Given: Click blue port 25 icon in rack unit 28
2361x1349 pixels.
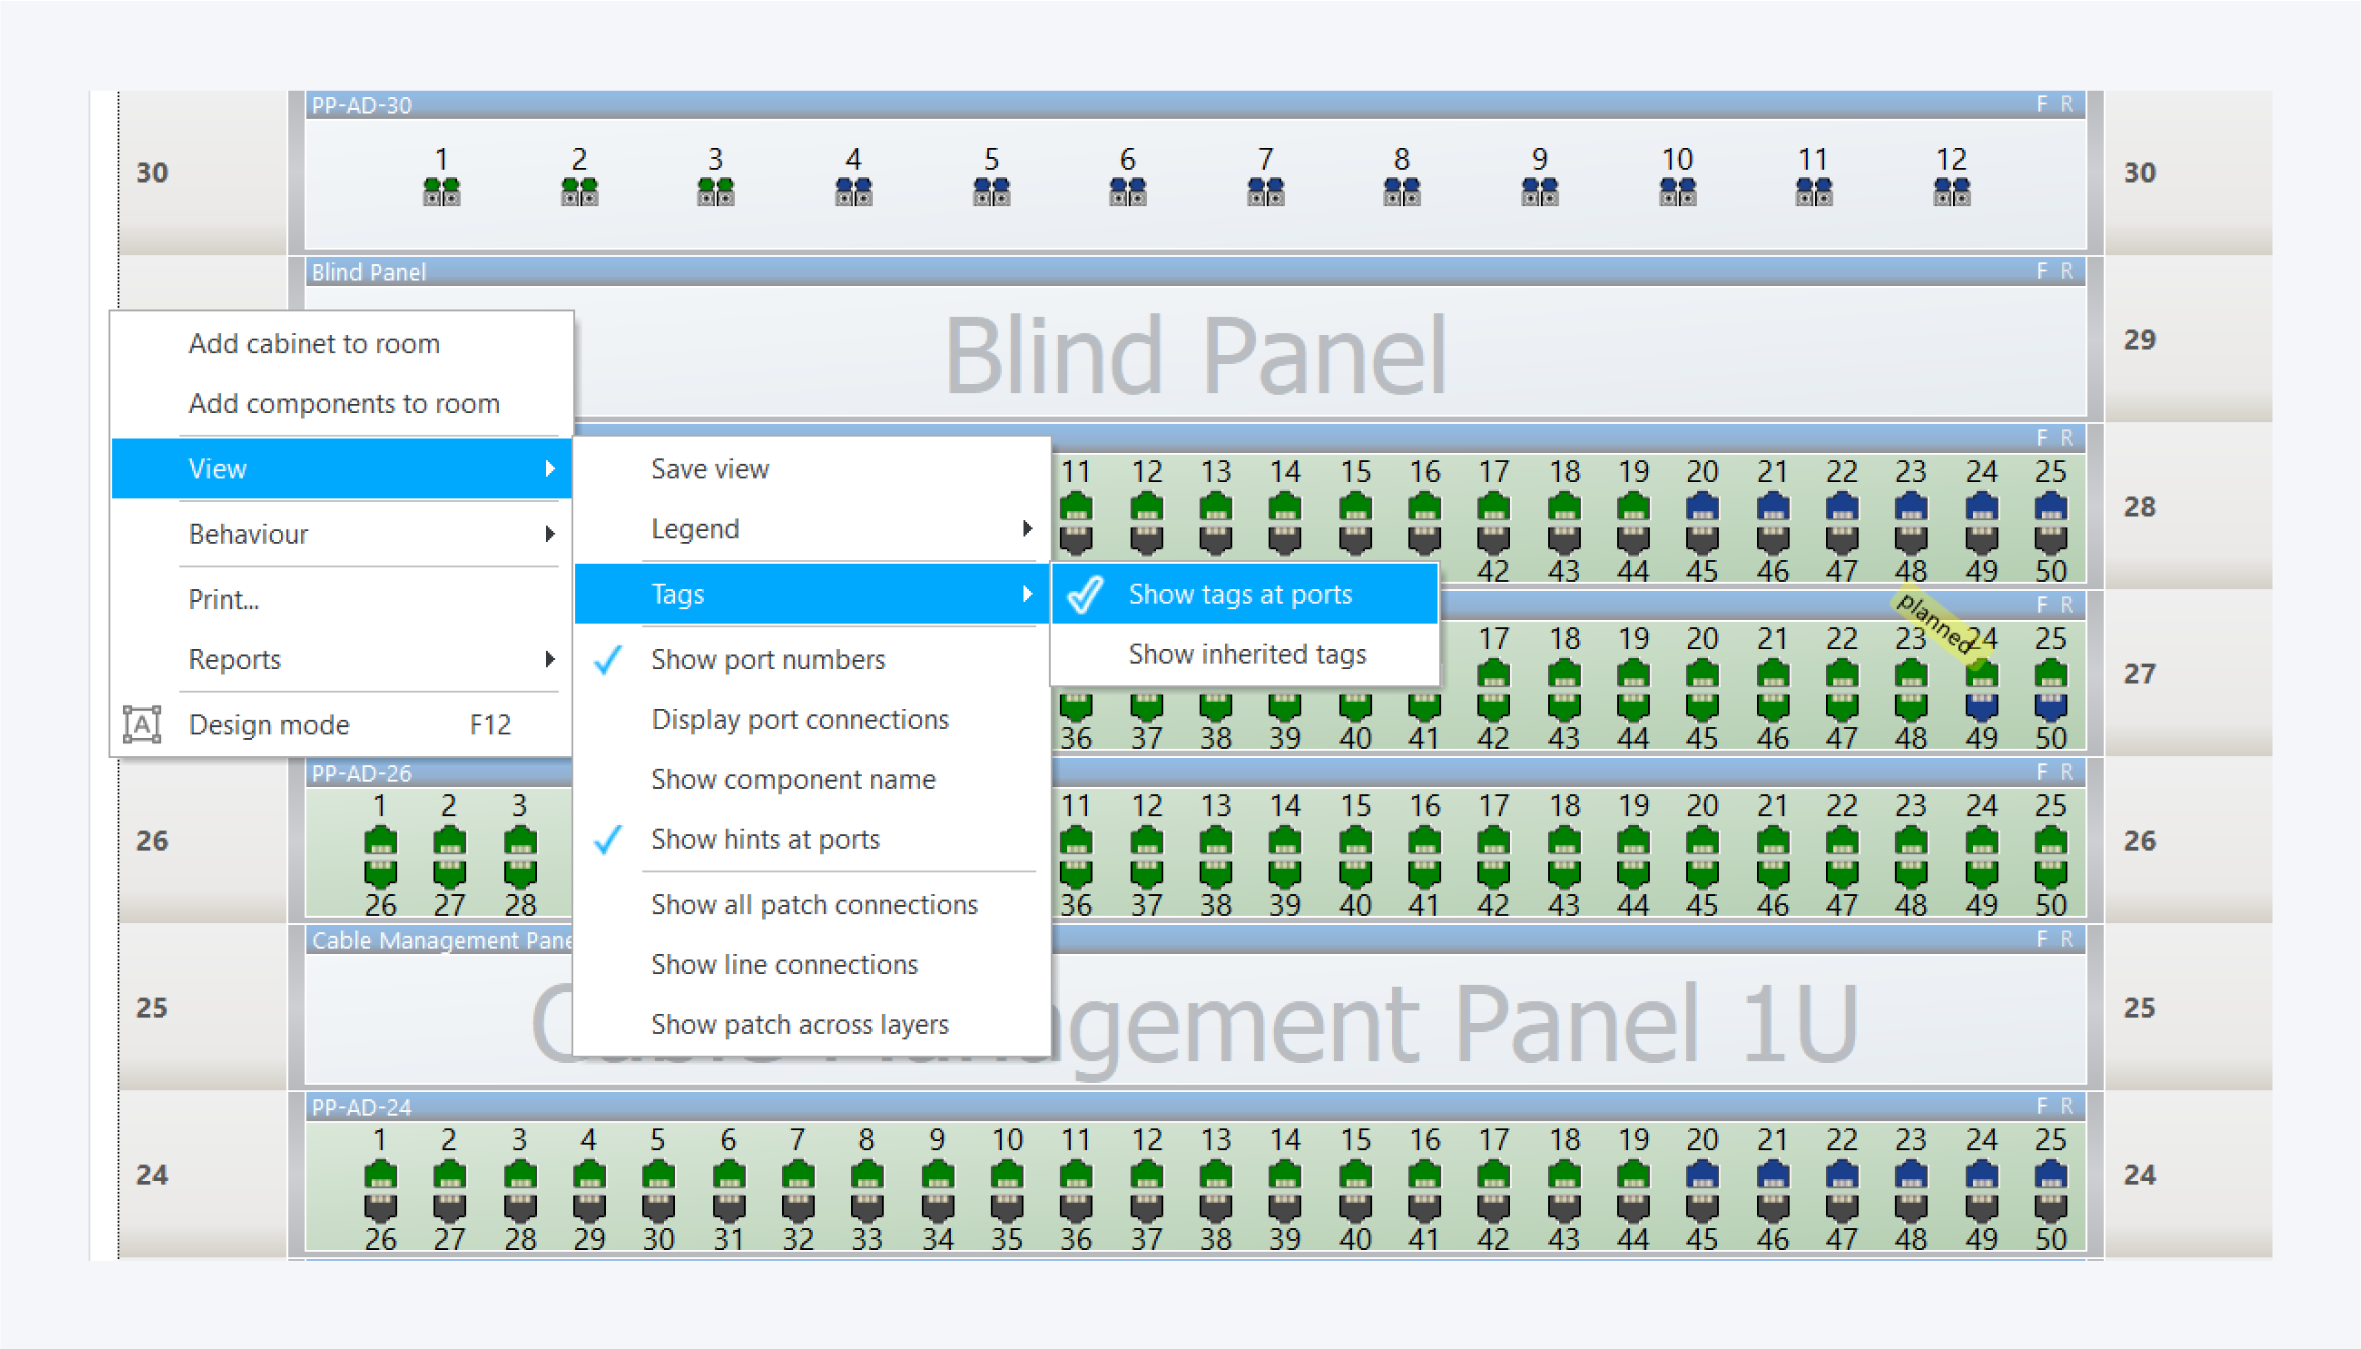Looking at the screenshot, I should click(2050, 506).
